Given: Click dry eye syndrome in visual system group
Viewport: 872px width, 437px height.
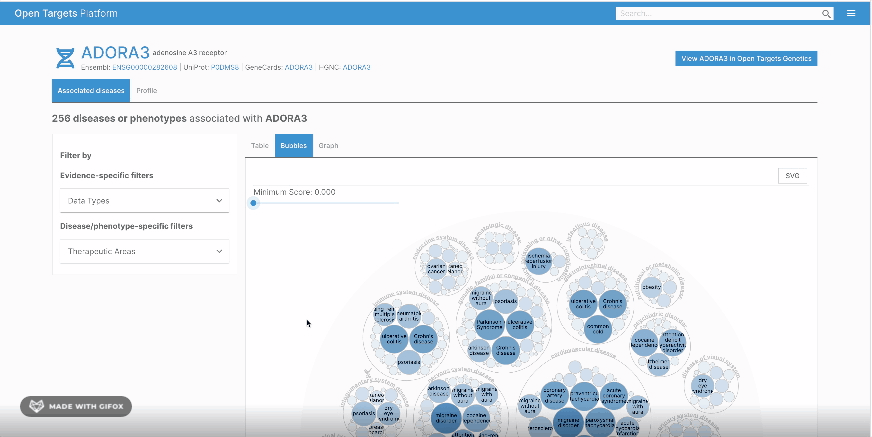Looking at the screenshot, I should pyautogui.click(x=702, y=386).
